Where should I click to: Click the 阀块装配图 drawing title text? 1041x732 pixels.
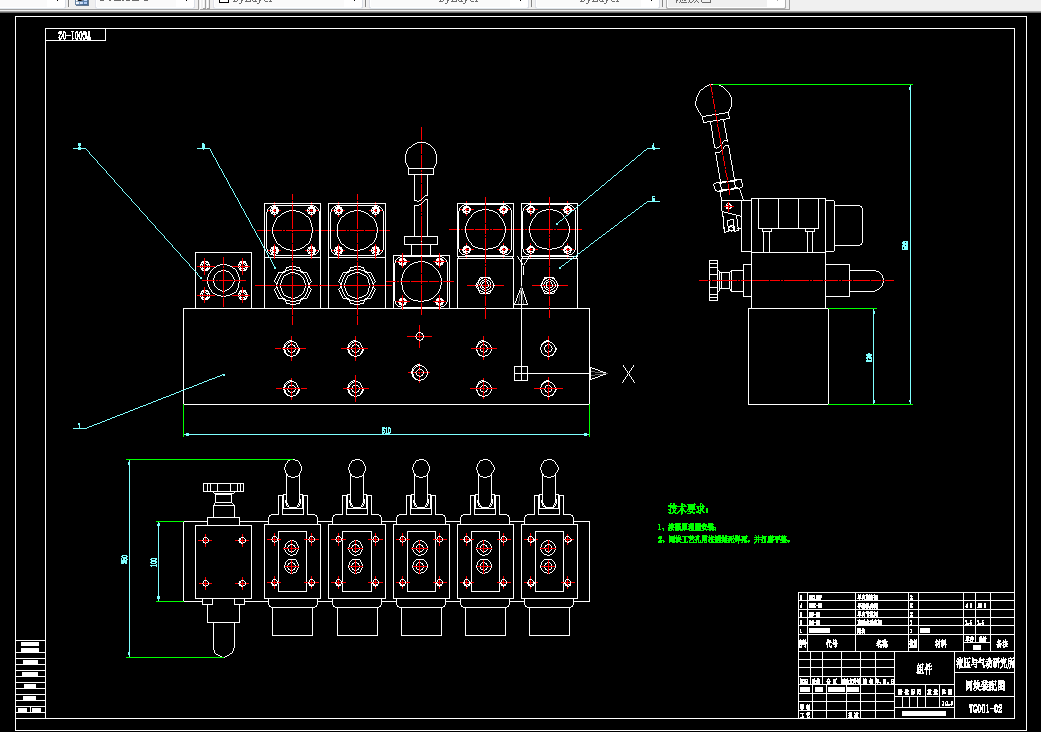tap(985, 686)
